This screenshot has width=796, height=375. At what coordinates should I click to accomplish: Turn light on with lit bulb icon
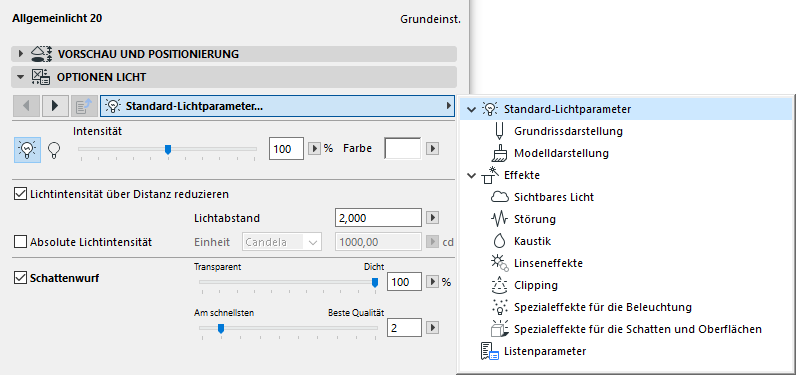coord(27,150)
